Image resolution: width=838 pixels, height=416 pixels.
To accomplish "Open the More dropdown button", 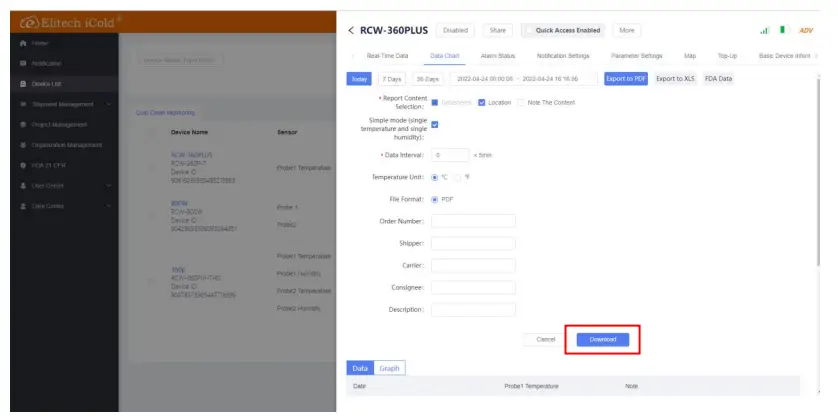I will point(626,30).
